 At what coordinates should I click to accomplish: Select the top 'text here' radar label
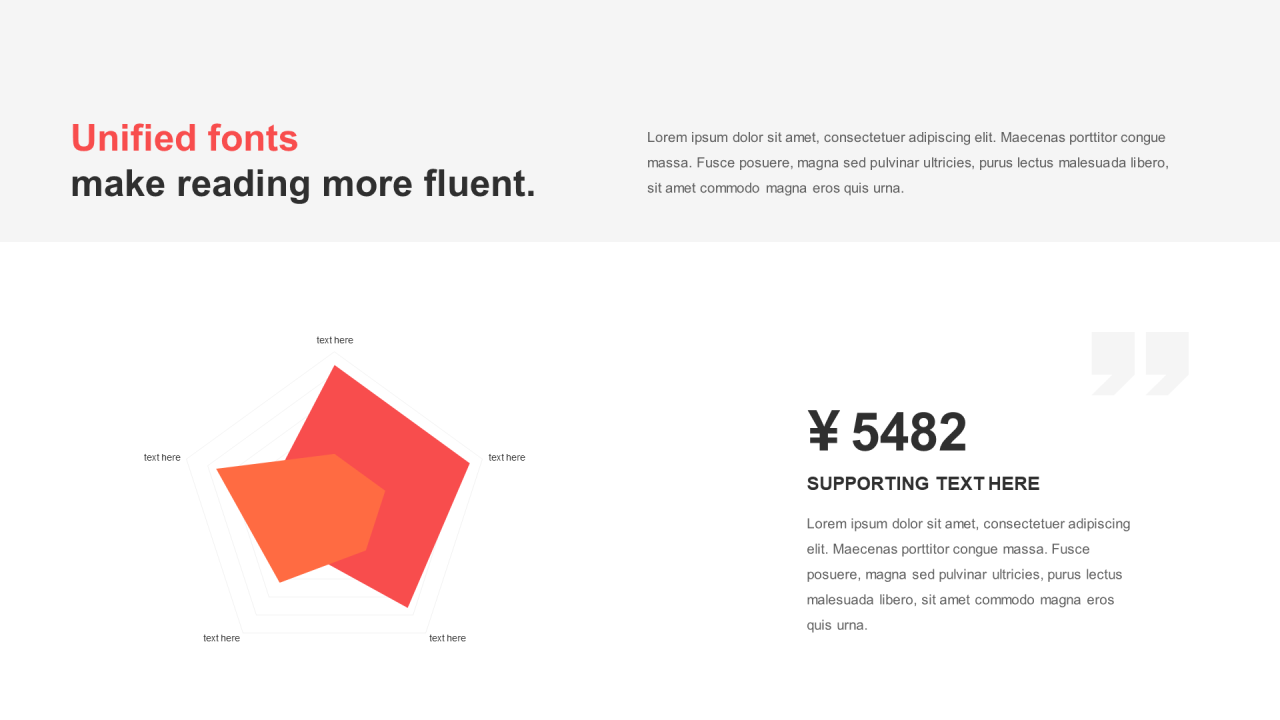click(335, 340)
